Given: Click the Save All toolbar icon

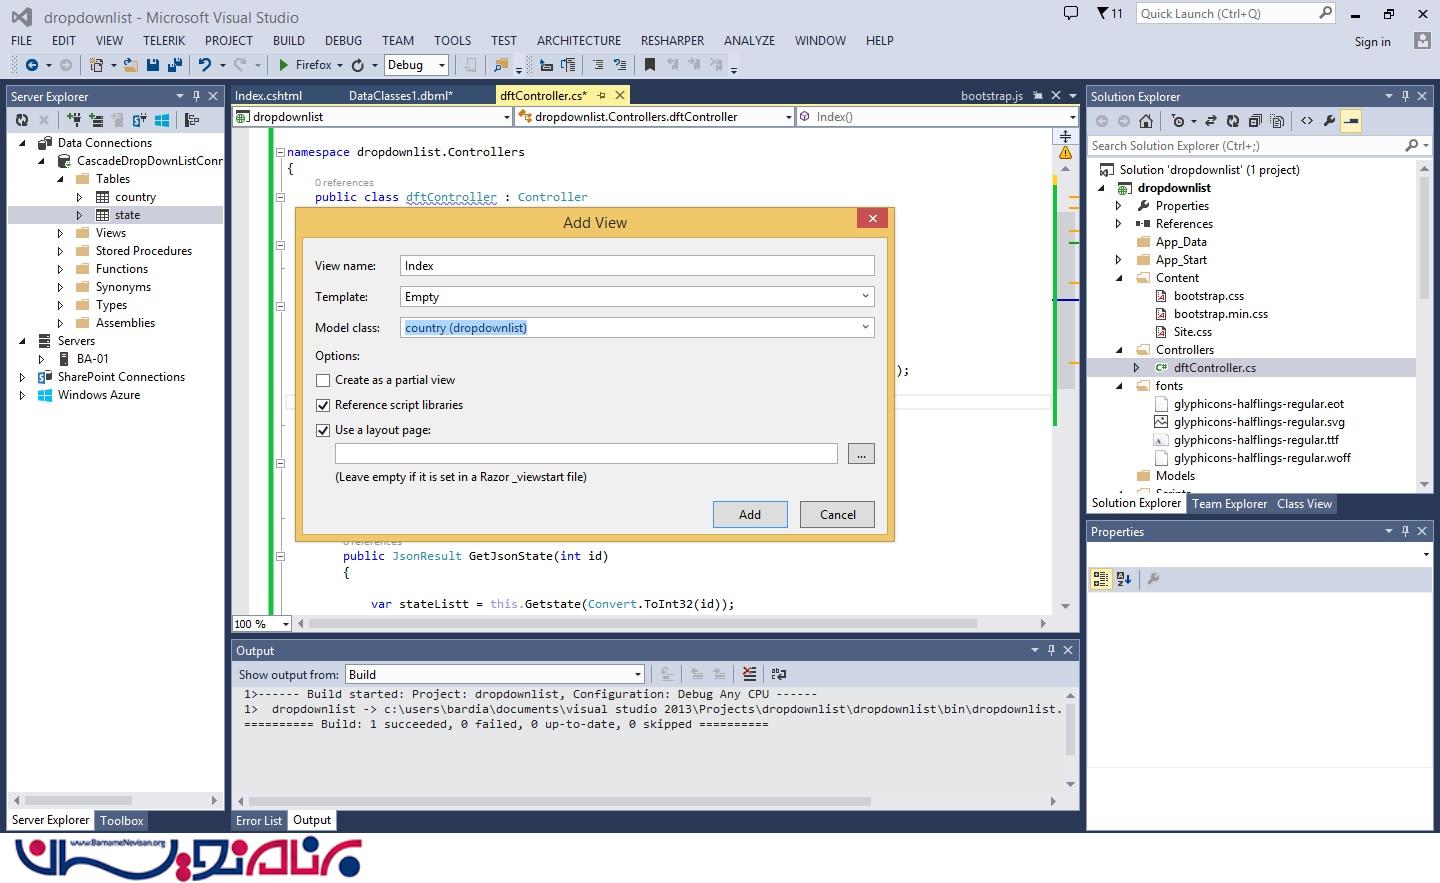Looking at the screenshot, I should pyautogui.click(x=175, y=65).
